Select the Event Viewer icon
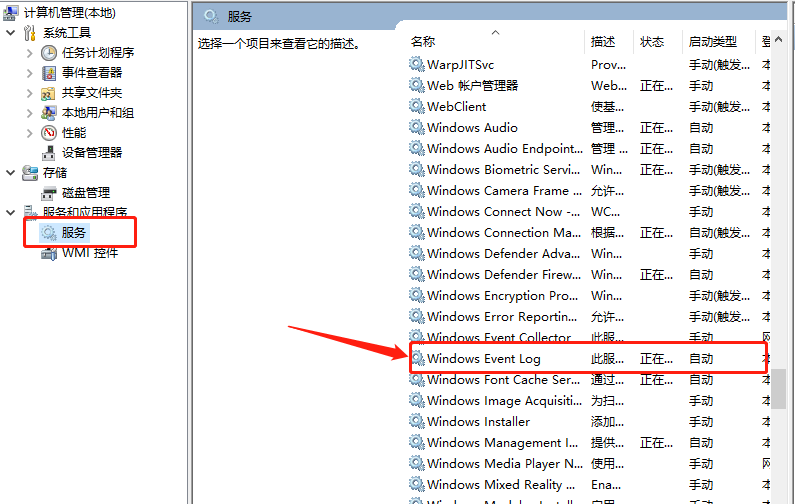The height and width of the screenshot is (504, 795). tap(49, 73)
